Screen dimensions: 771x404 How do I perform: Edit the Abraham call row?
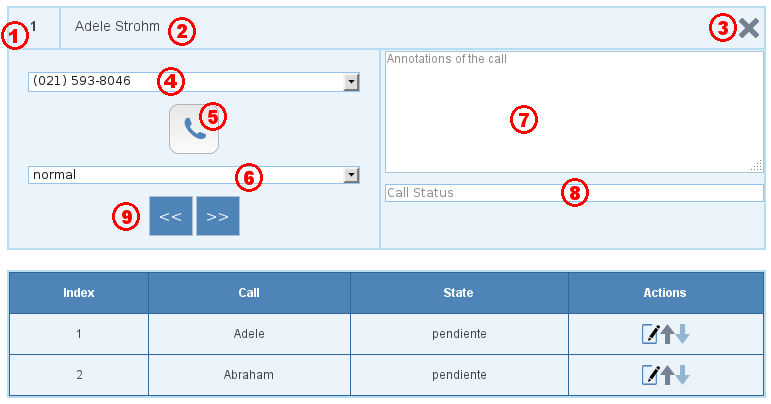click(x=650, y=375)
